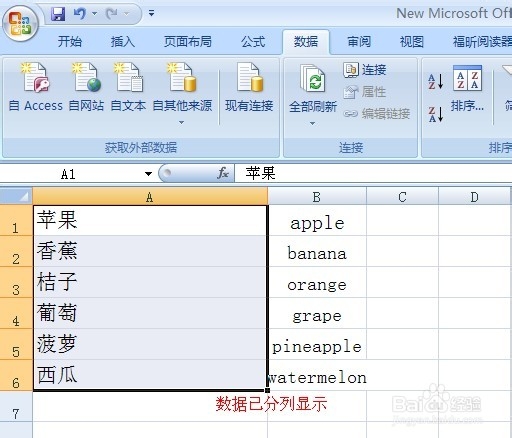This screenshot has height=438, width=512.
Task: Select cell containing apple
Action: (x=317, y=220)
